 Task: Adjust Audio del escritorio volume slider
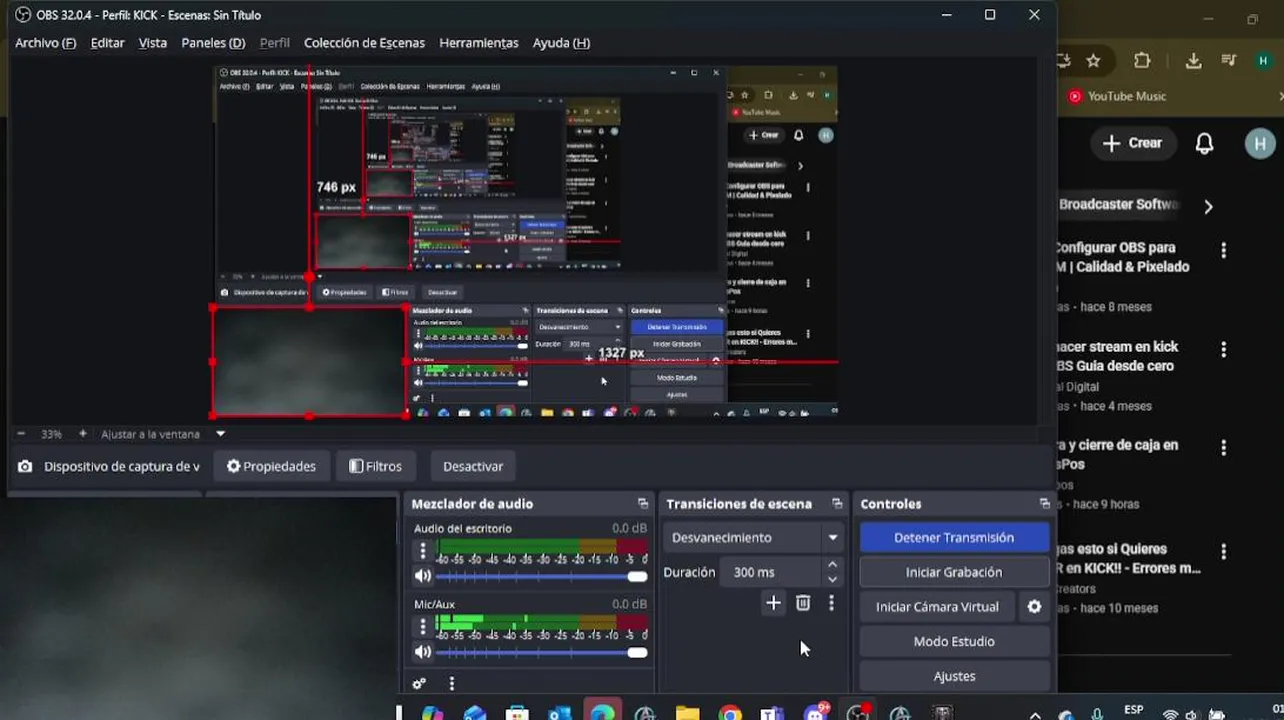coord(541,577)
